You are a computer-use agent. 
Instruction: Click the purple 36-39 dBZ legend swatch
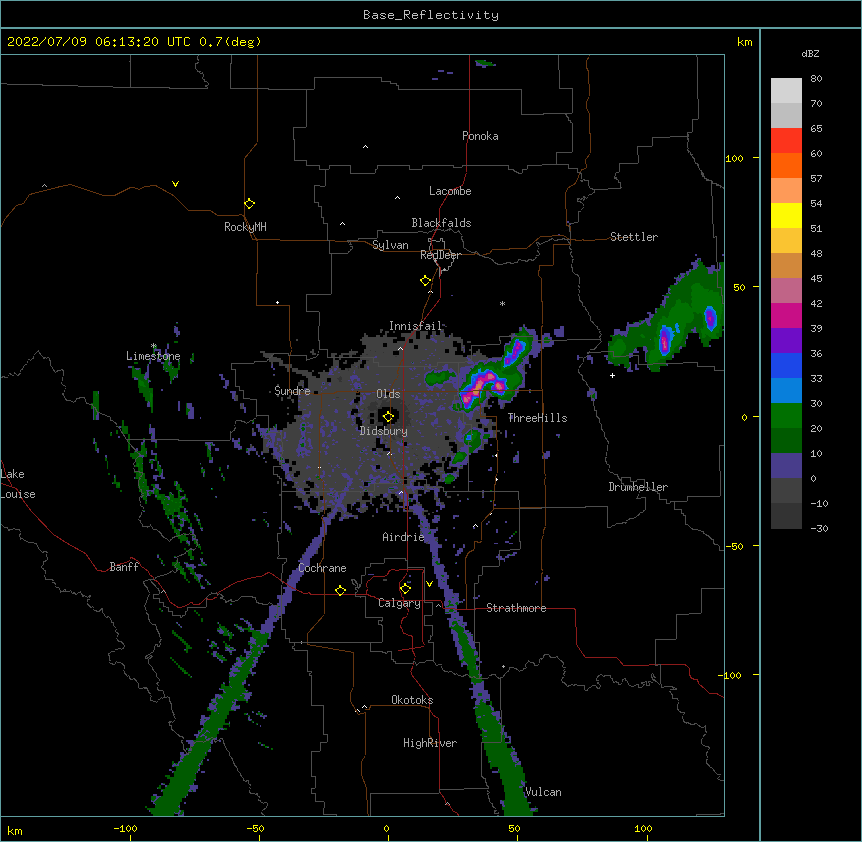coord(786,340)
